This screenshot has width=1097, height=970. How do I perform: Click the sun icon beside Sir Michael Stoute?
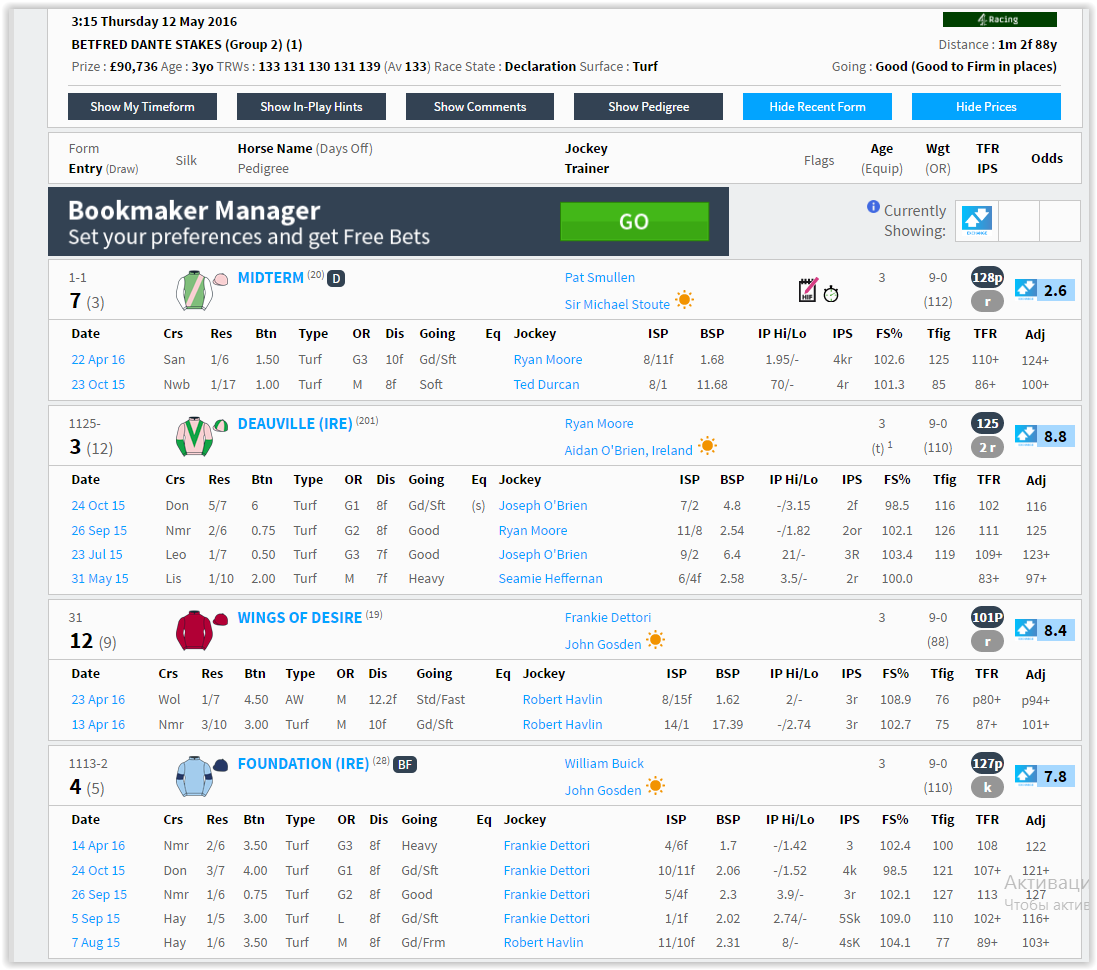684,300
